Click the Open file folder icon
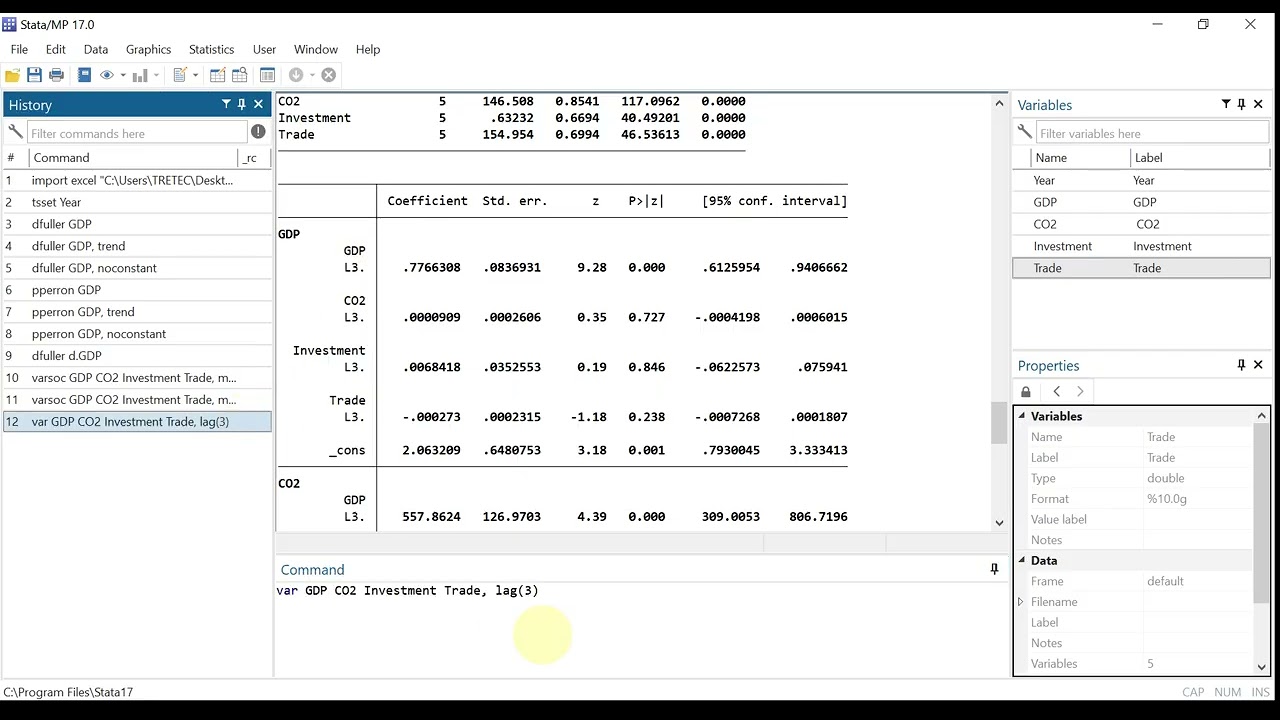Viewport: 1280px width, 720px height. coord(13,75)
